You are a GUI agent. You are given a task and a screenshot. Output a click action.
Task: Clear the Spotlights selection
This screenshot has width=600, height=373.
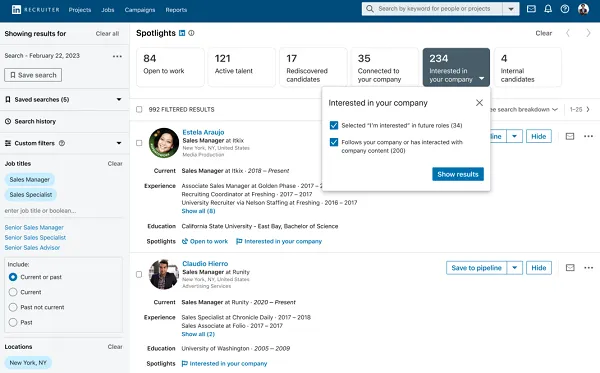(x=543, y=33)
